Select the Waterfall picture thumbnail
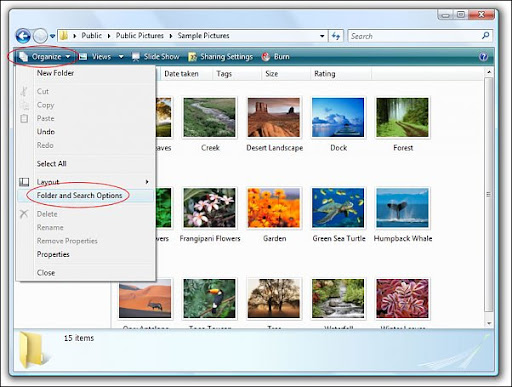 click(x=338, y=298)
